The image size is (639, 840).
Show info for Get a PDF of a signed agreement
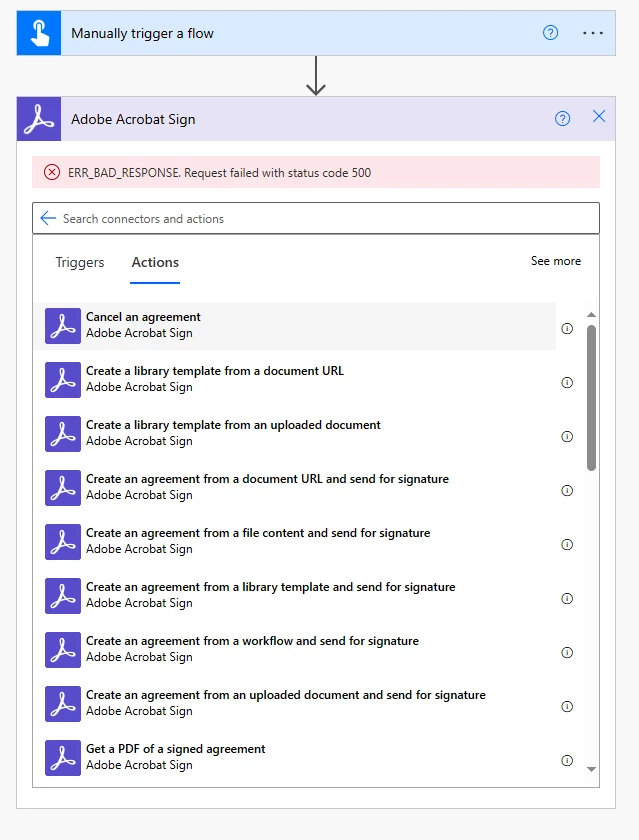(567, 761)
